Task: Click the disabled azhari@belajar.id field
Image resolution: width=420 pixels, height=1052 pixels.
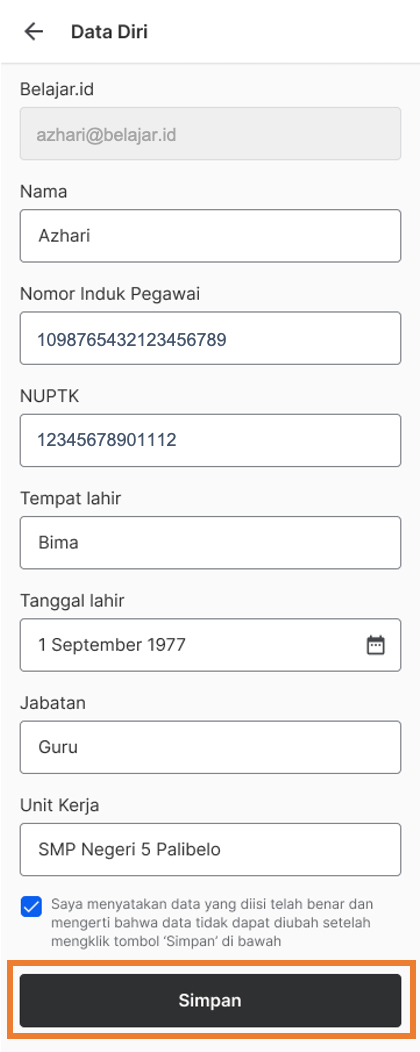Action: (x=210, y=134)
